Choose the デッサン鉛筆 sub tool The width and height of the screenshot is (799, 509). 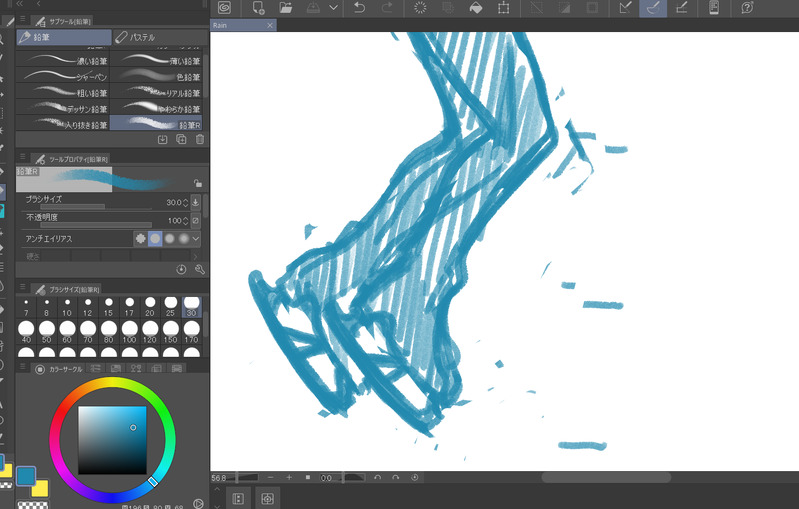[x=63, y=108]
